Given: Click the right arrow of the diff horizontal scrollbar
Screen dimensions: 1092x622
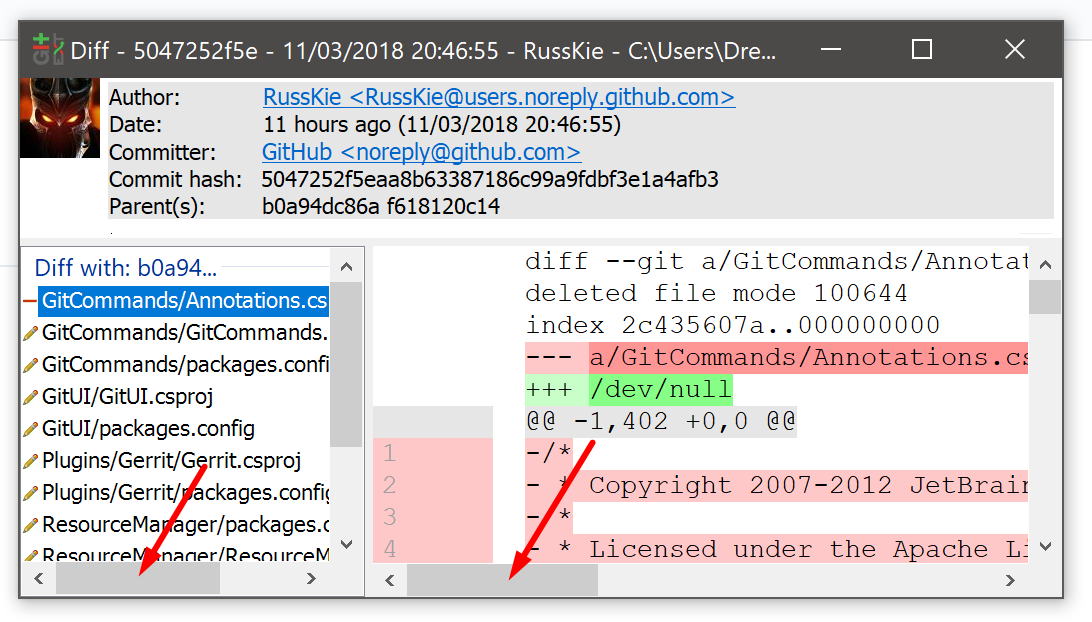Looking at the screenshot, I should click(x=1010, y=579).
